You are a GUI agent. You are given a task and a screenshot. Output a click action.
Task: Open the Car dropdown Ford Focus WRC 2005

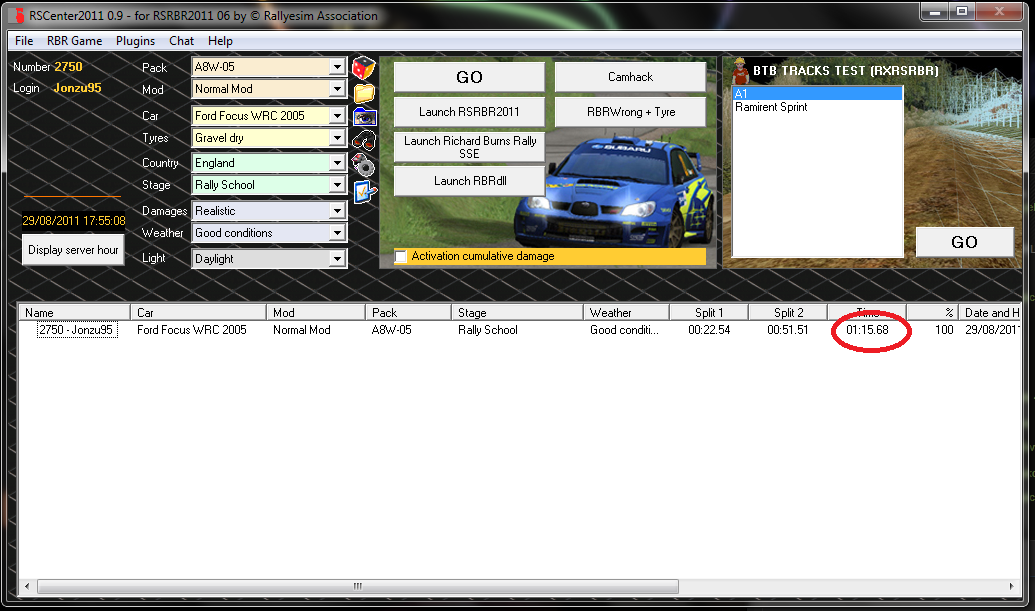337,115
